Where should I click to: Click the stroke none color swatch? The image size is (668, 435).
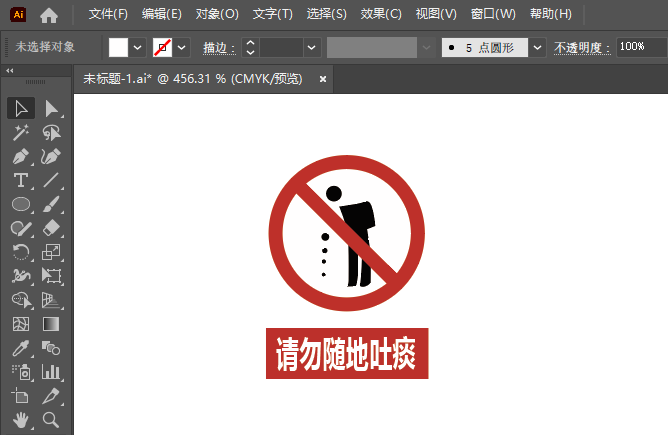(x=162, y=47)
